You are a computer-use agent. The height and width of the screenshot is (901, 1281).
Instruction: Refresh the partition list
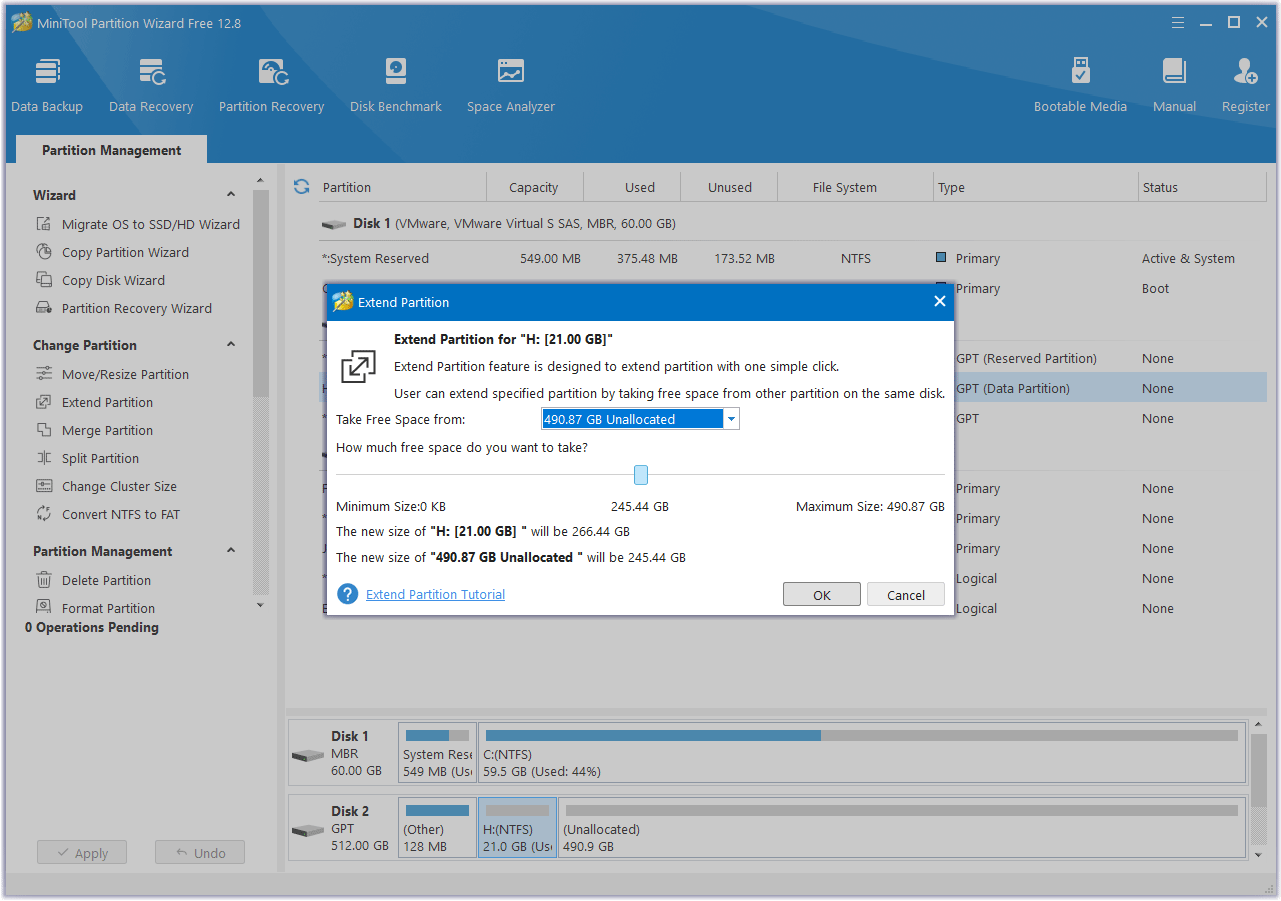click(x=301, y=187)
